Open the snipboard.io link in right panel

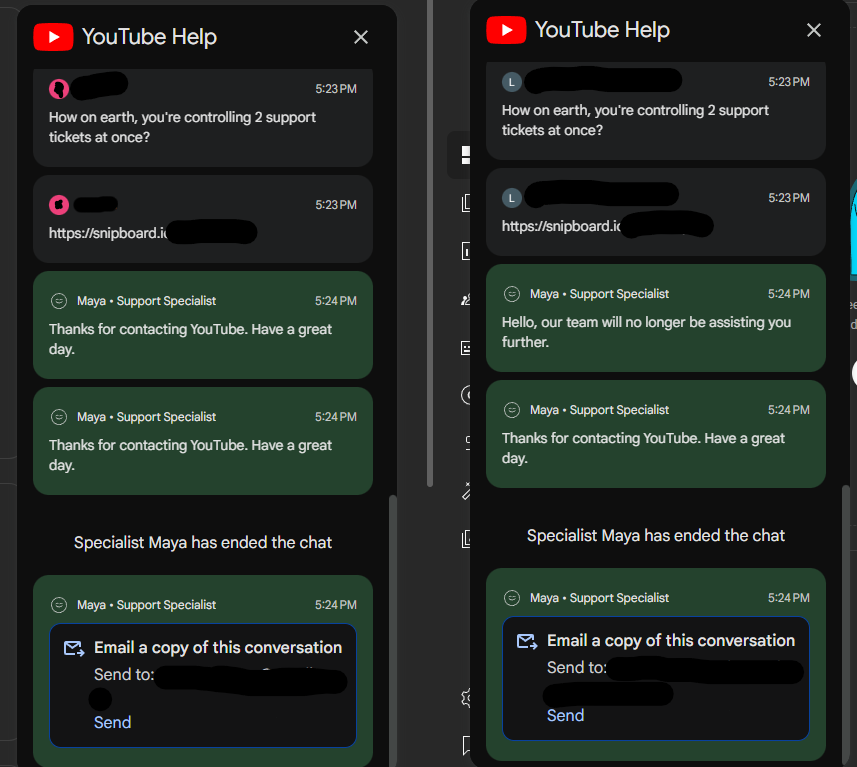[x=561, y=226]
